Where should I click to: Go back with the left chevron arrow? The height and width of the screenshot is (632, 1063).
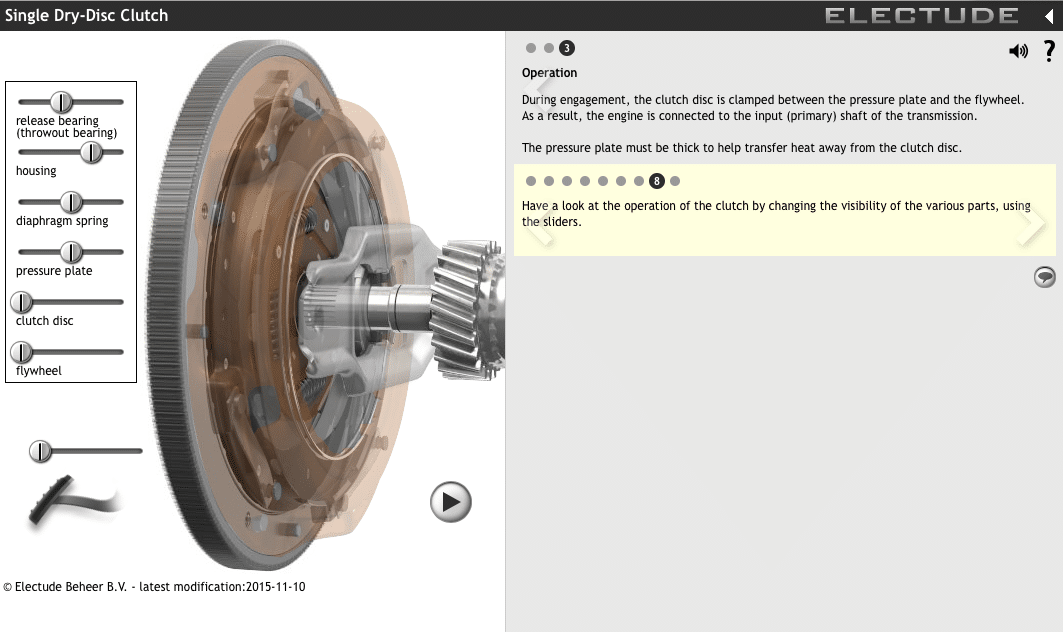[544, 225]
